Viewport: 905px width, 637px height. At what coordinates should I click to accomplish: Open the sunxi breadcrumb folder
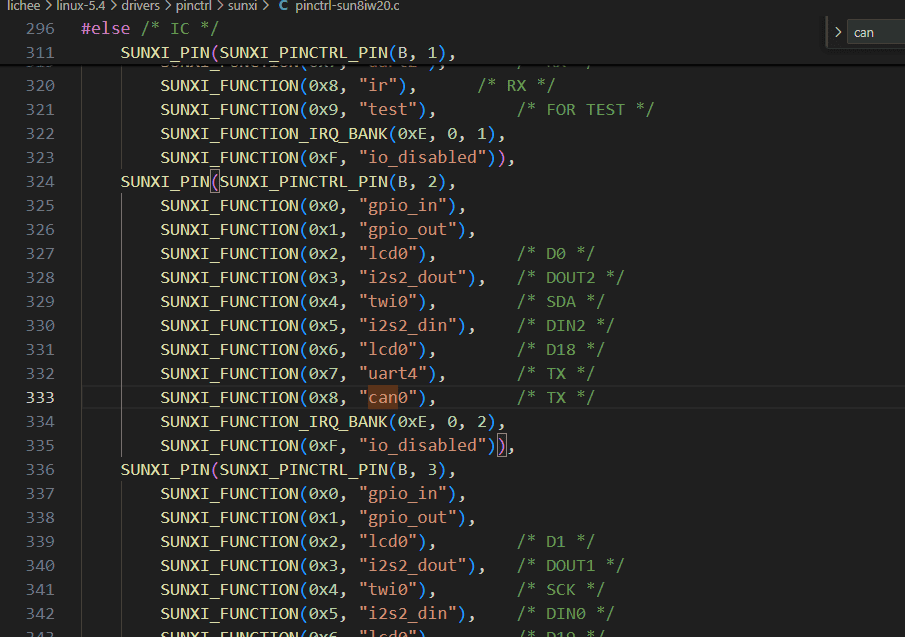(x=240, y=6)
